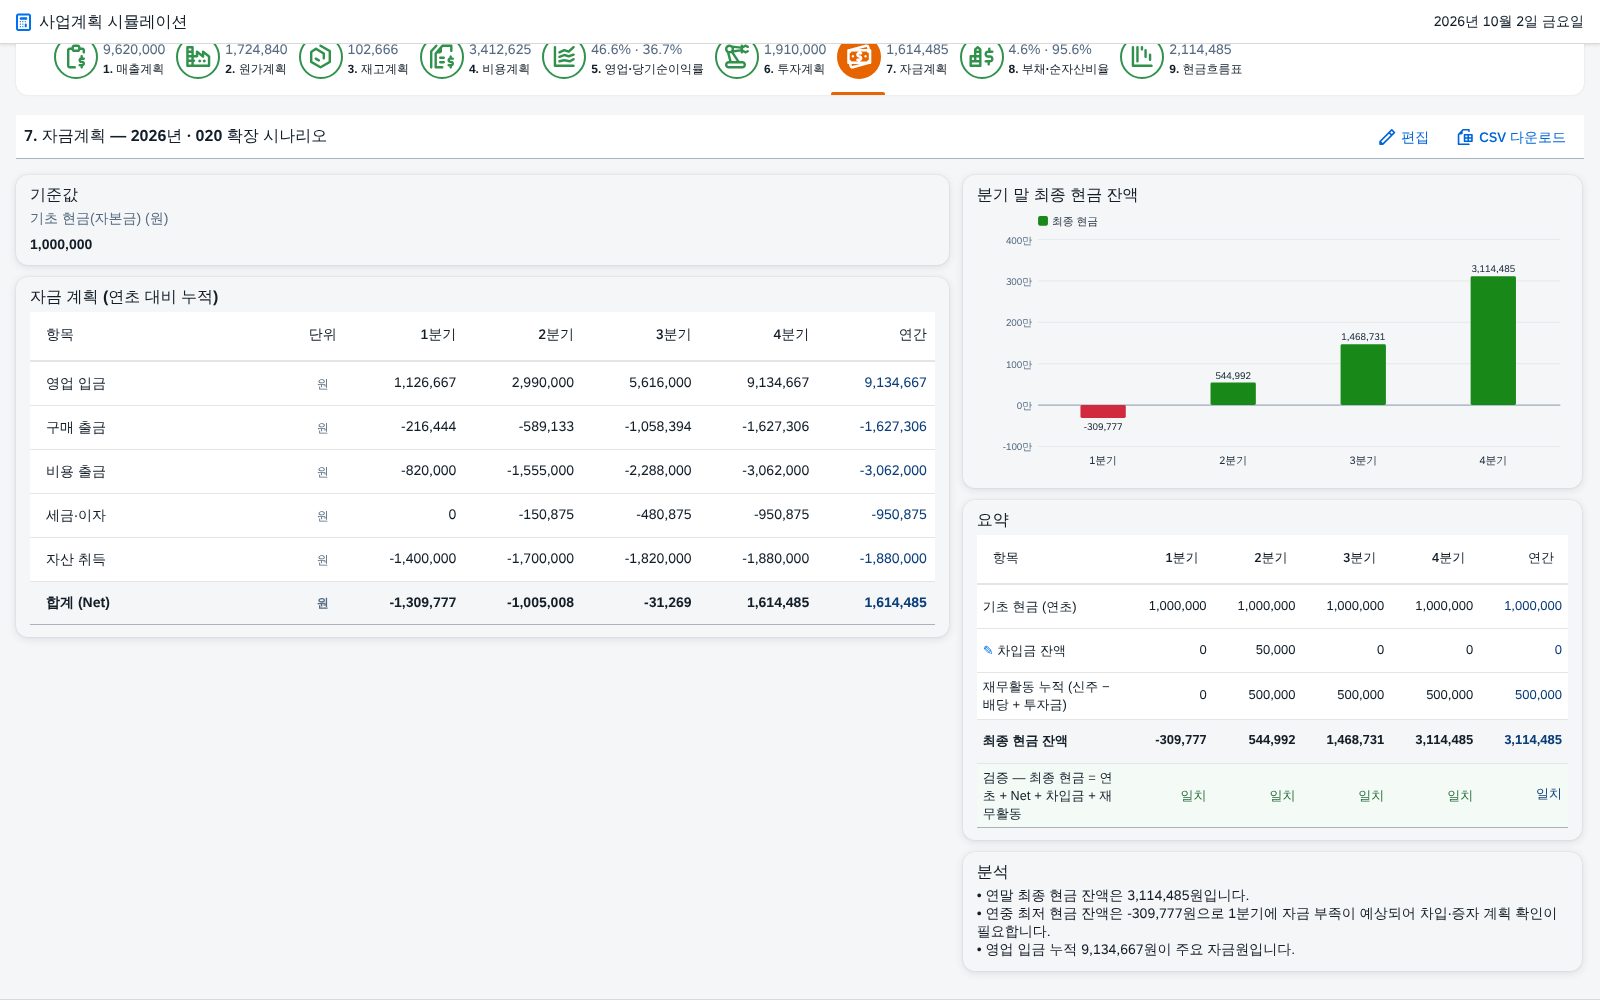Click the 9,134,667 연간 영업 입금 value
This screenshot has height=1000, width=1600.
[x=895, y=382]
